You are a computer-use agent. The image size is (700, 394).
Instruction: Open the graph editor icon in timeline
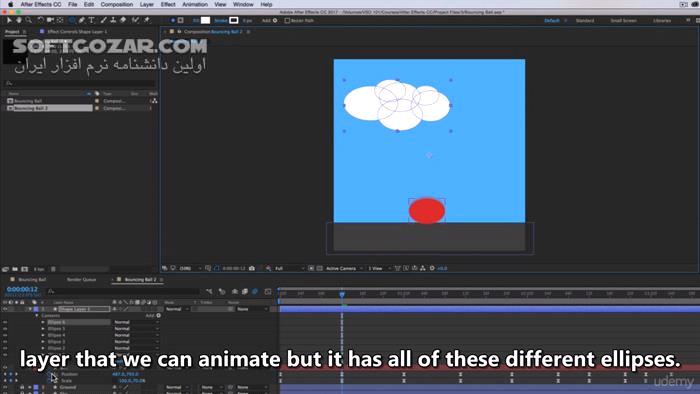[x=268, y=291]
